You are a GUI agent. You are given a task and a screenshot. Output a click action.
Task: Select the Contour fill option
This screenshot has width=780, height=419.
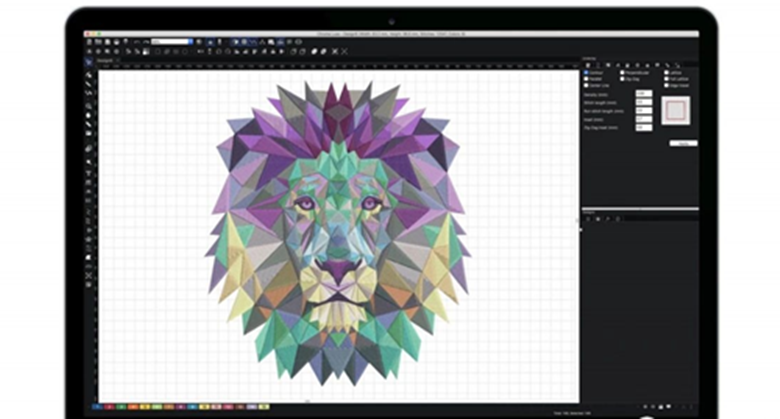click(x=586, y=73)
